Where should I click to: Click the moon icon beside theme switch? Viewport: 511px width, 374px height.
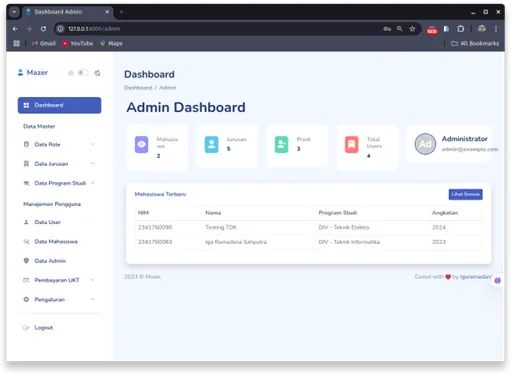tap(97, 73)
